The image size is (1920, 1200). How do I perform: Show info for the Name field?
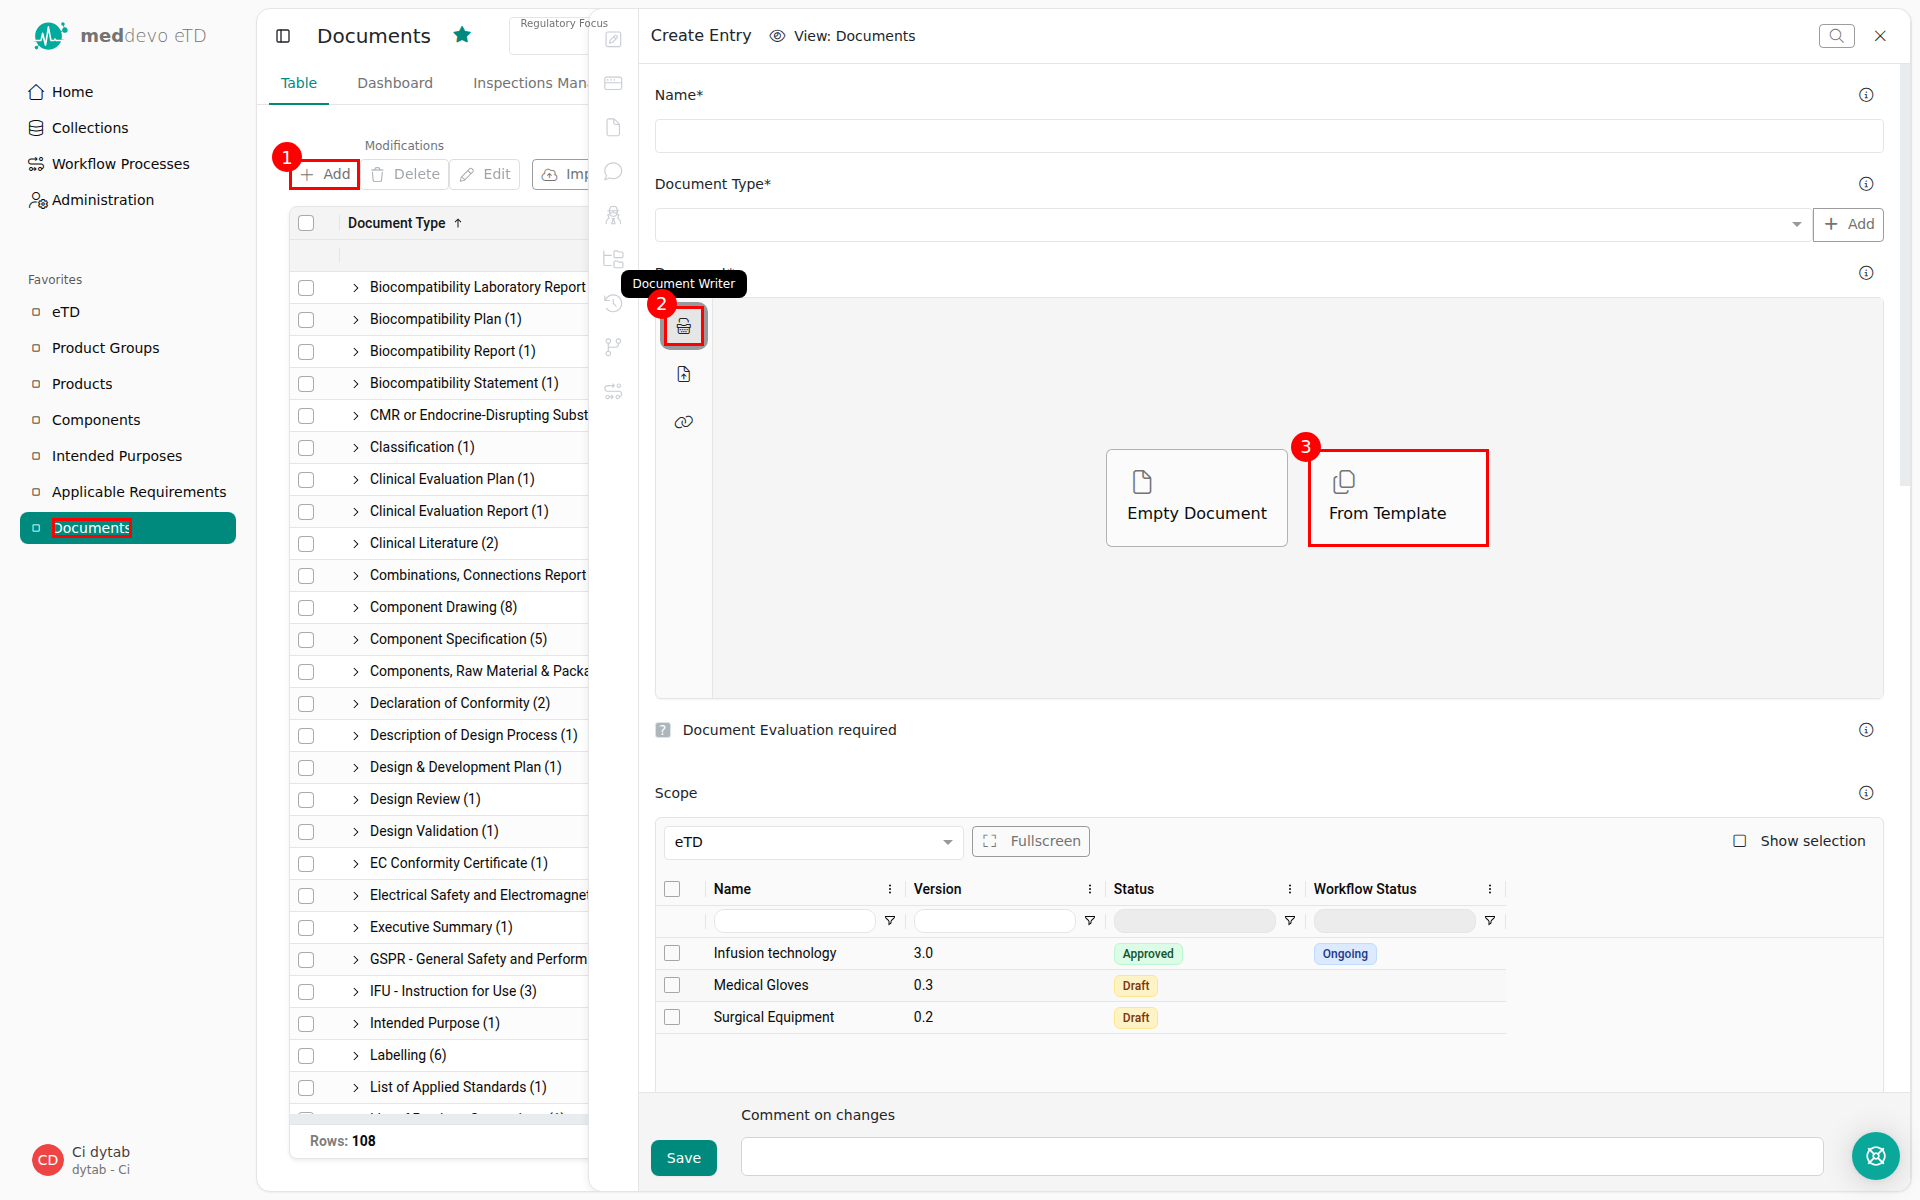pyautogui.click(x=1866, y=95)
